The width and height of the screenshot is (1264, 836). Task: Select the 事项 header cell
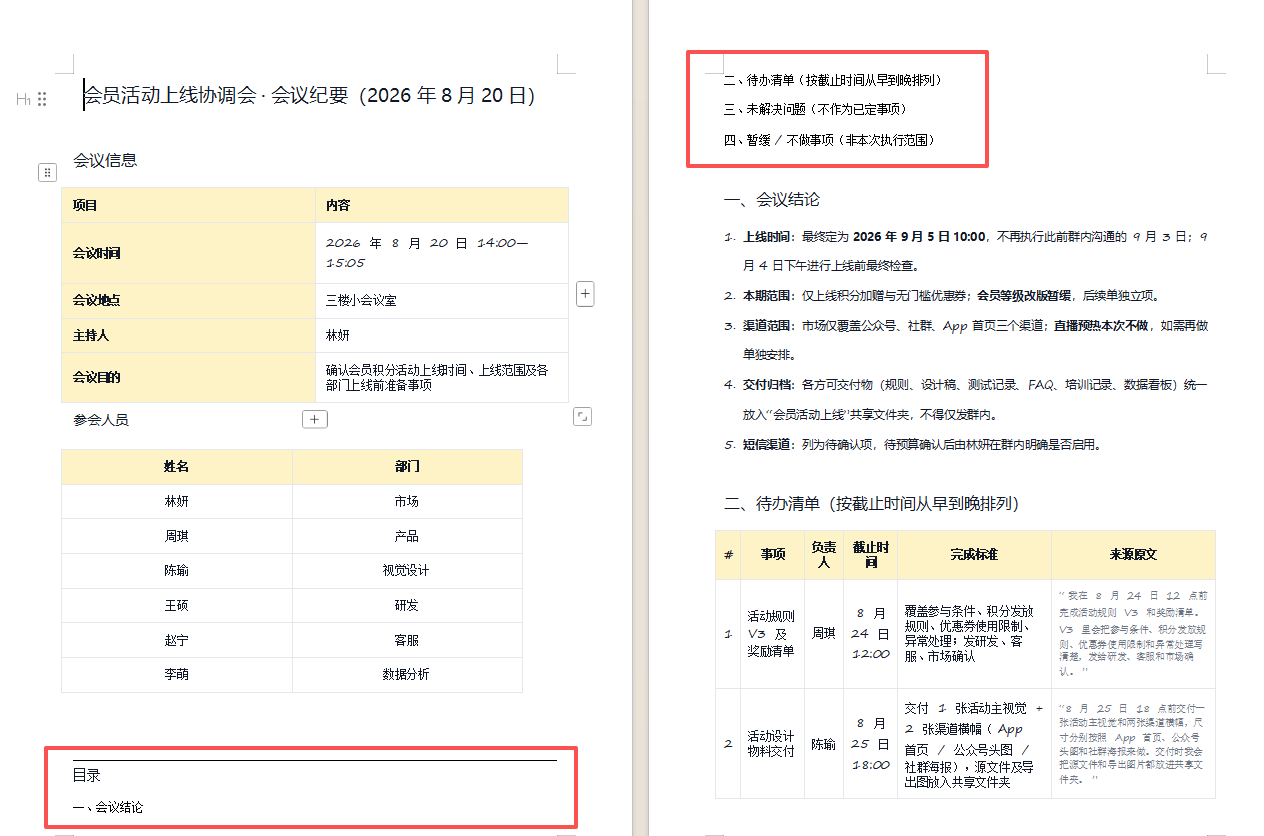click(773, 555)
